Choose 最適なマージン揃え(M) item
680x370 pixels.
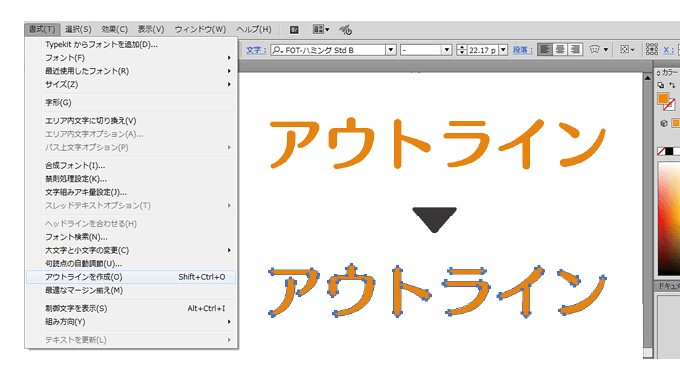(x=132, y=291)
